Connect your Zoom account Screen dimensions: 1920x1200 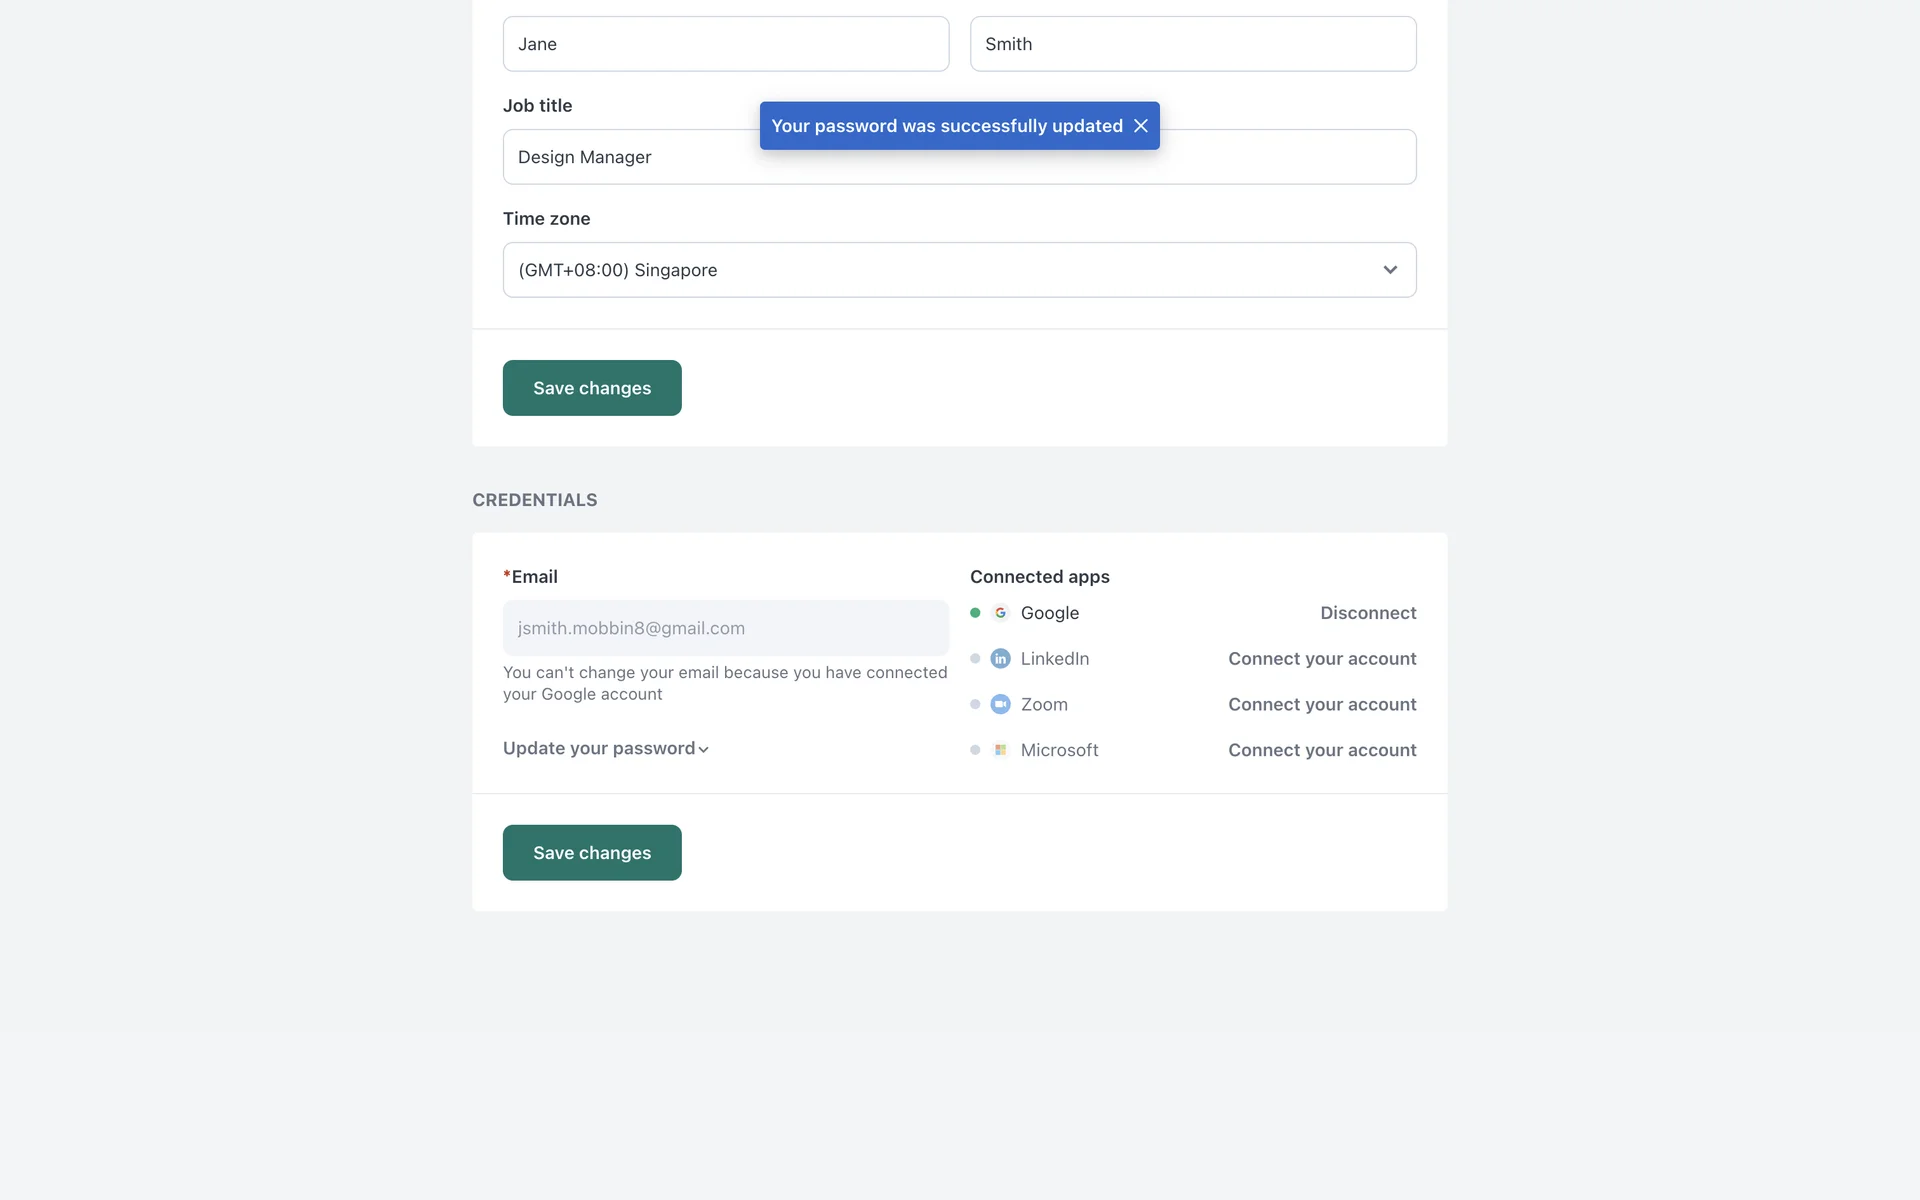1322,704
